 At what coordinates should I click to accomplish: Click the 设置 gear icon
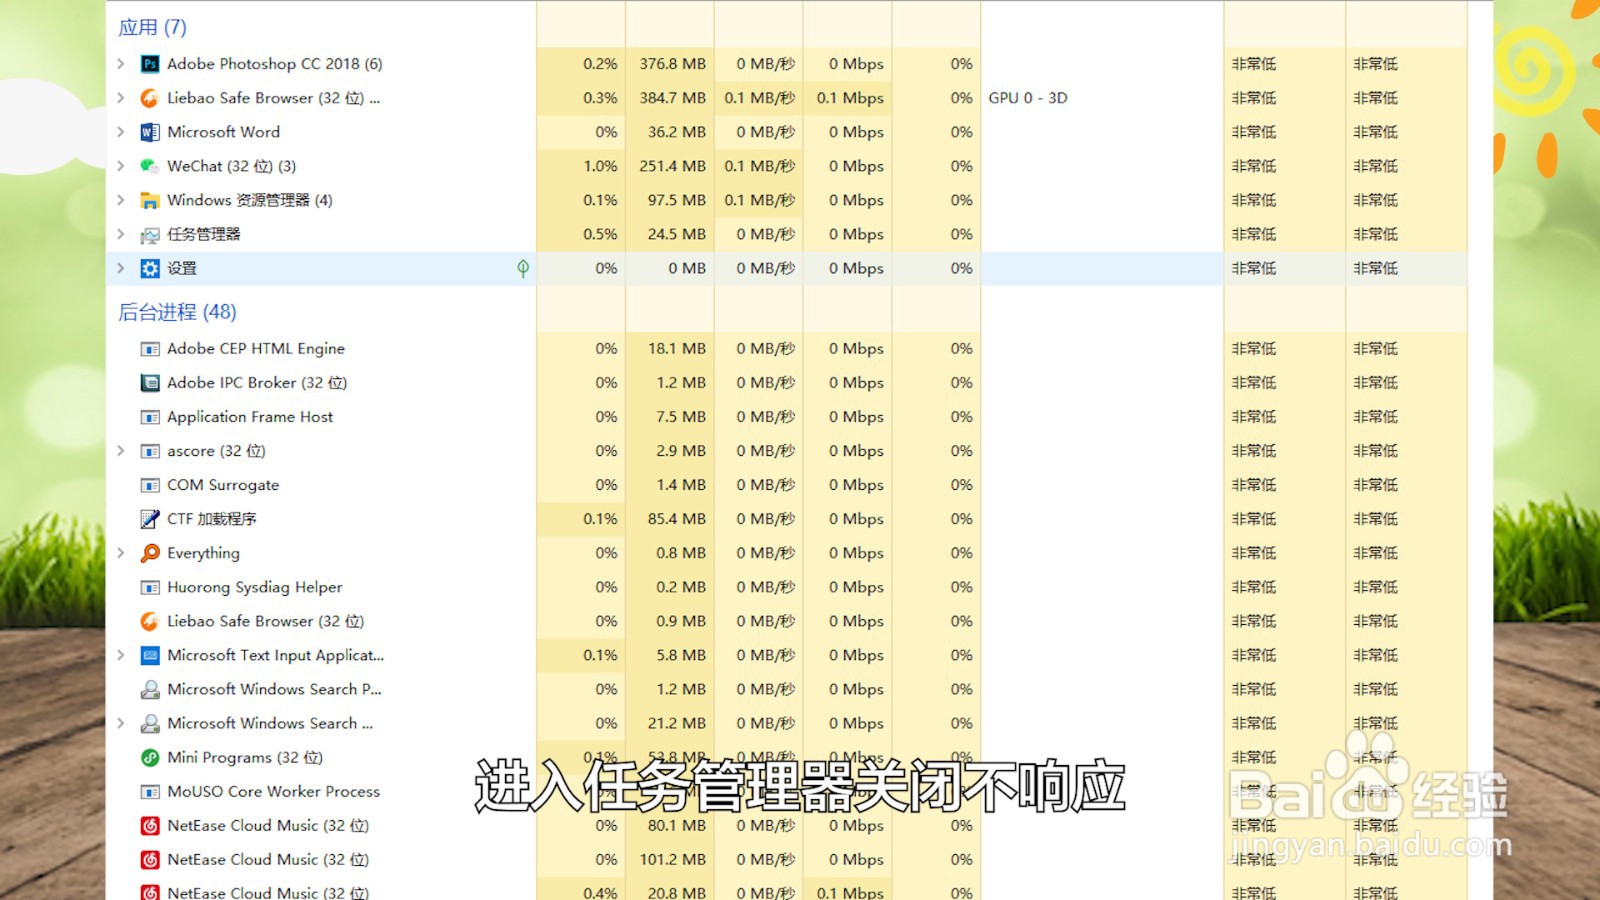pos(150,268)
